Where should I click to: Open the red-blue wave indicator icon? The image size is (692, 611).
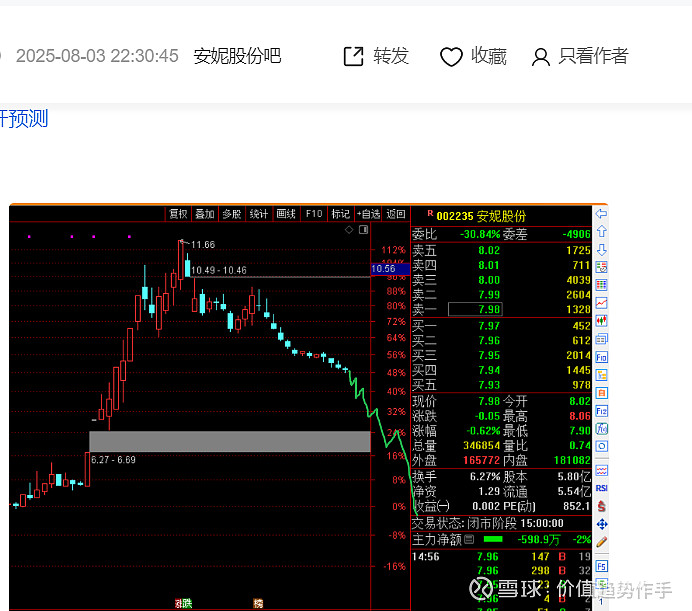coord(601,471)
